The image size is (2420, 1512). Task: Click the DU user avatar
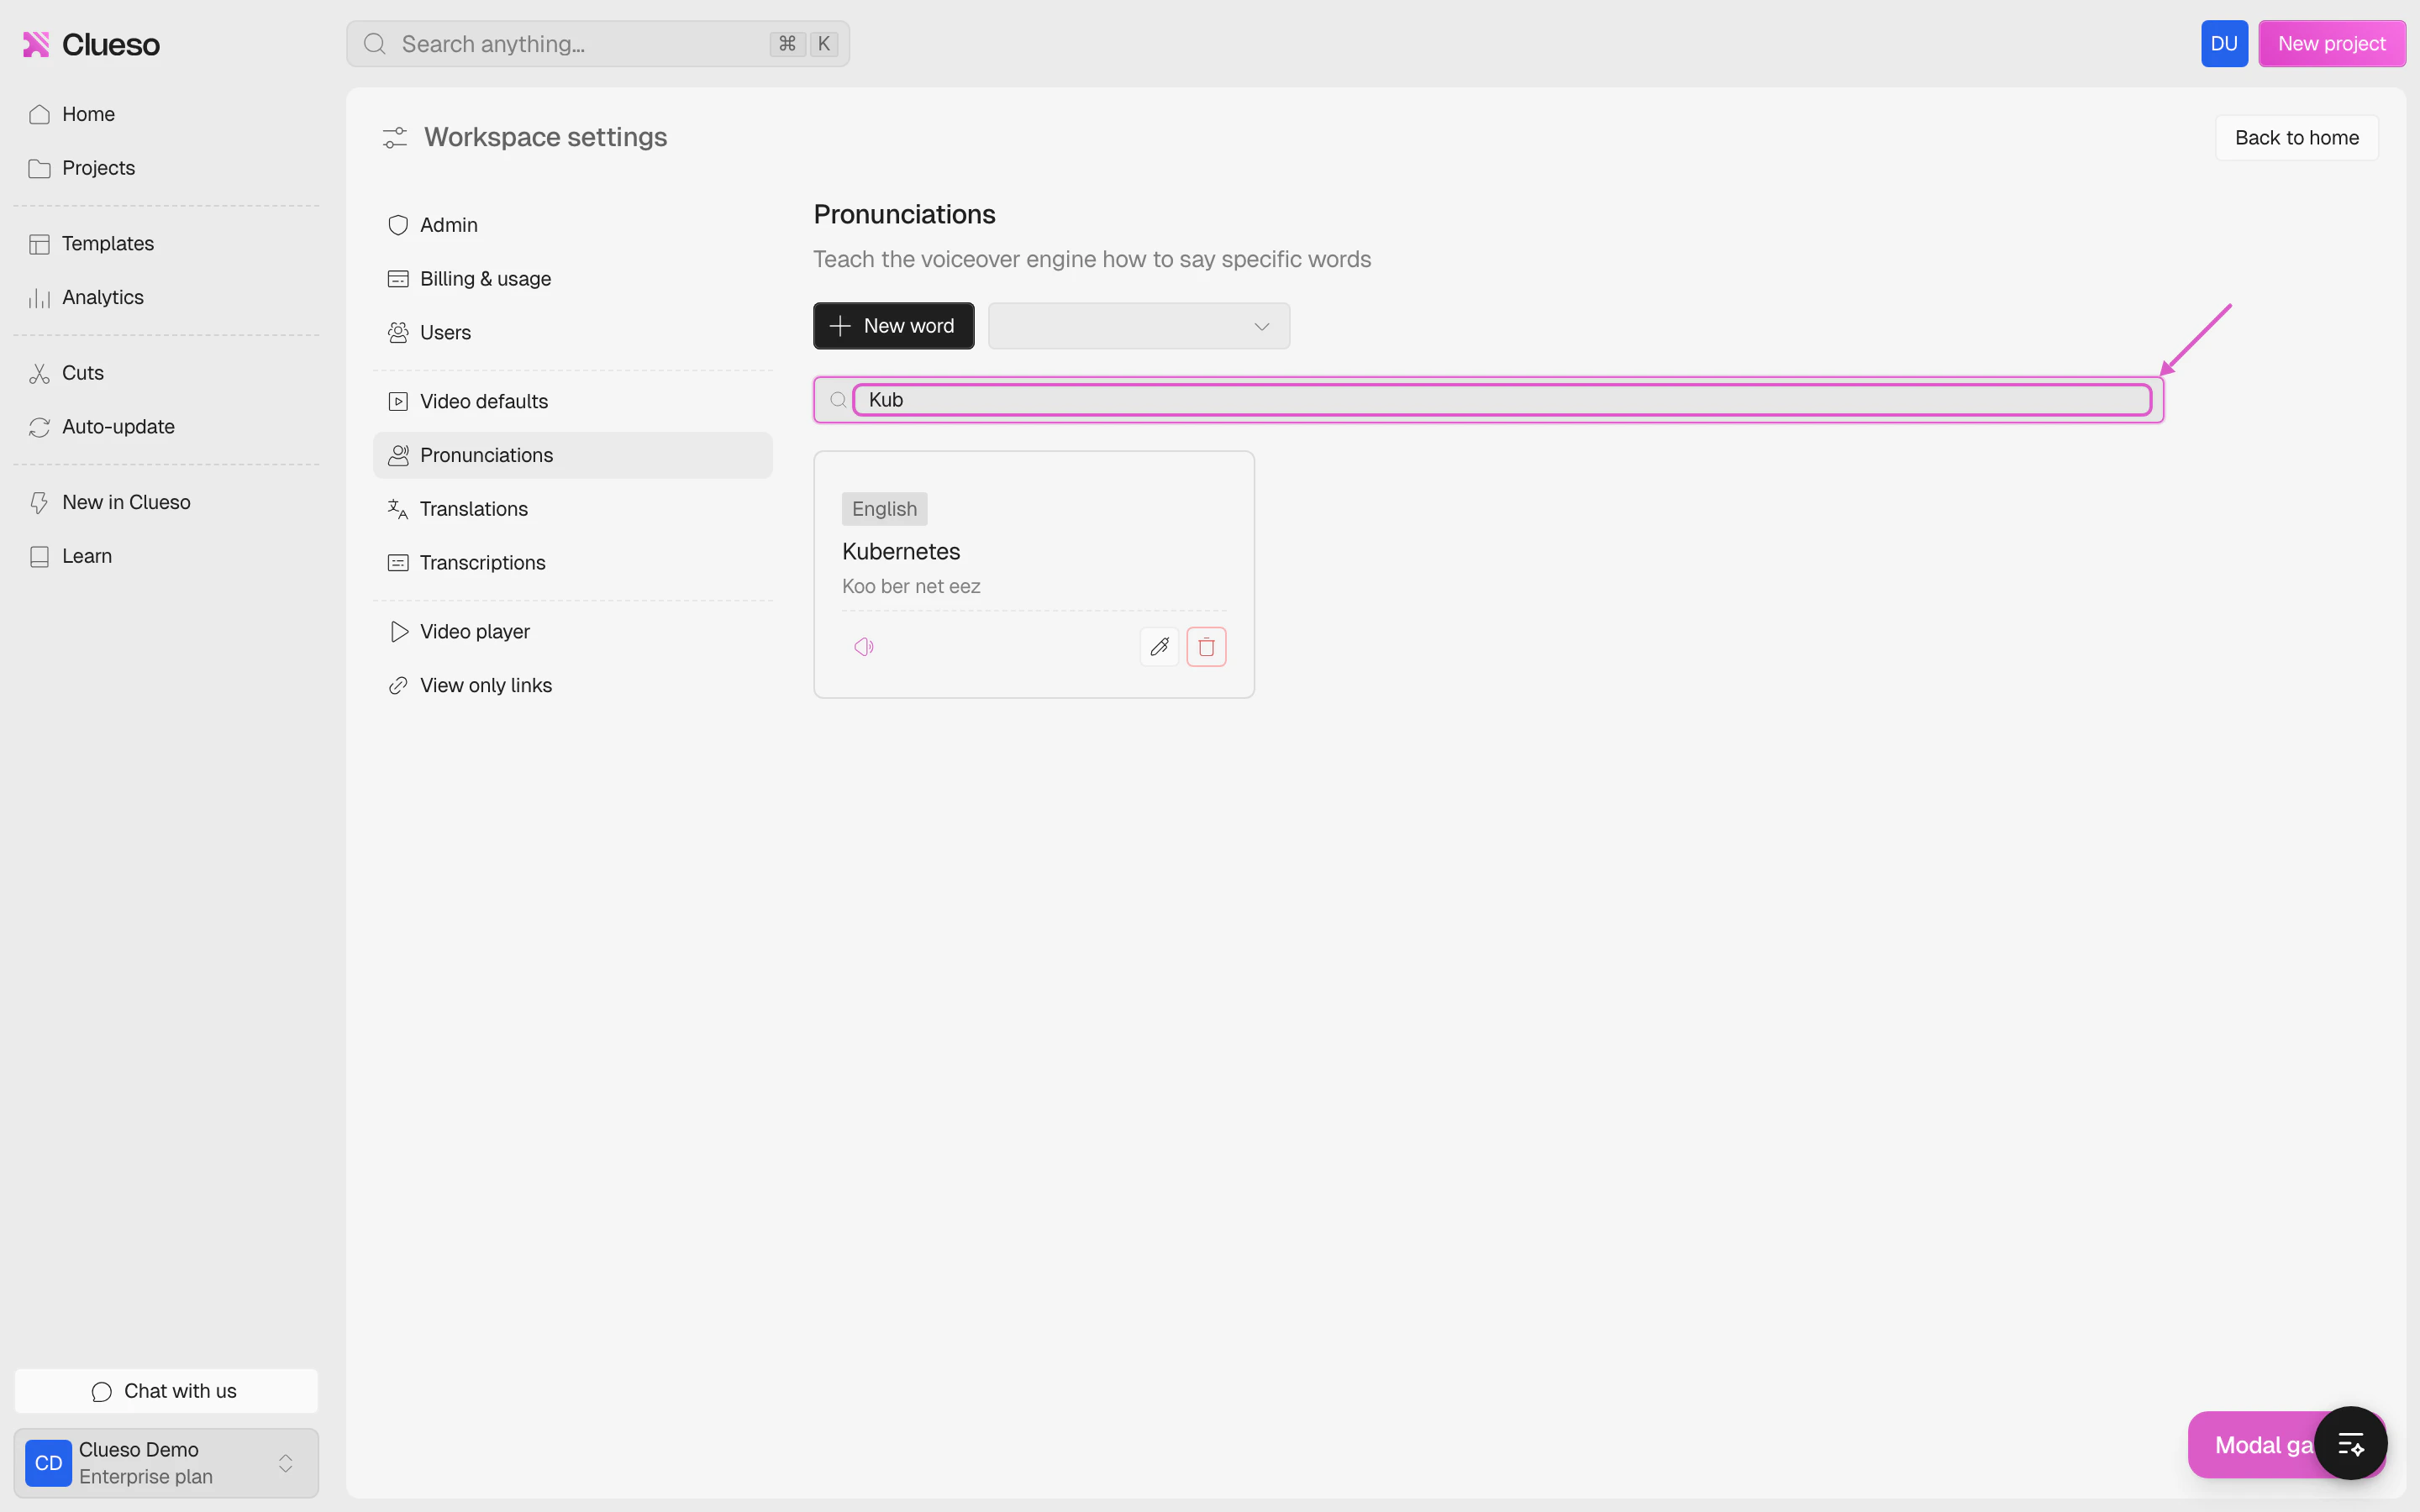pyautogui.click(x=2223, y=44)
